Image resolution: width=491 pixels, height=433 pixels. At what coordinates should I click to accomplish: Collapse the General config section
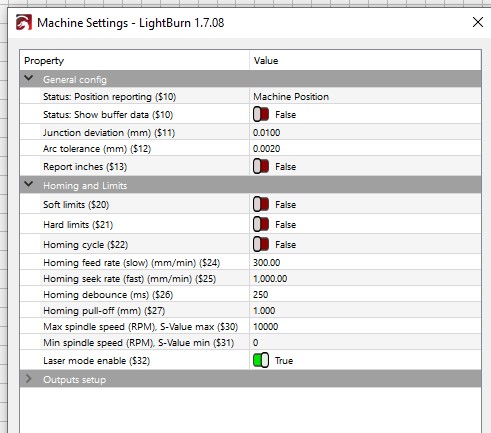pyautogui.click(x=29, y=79)
